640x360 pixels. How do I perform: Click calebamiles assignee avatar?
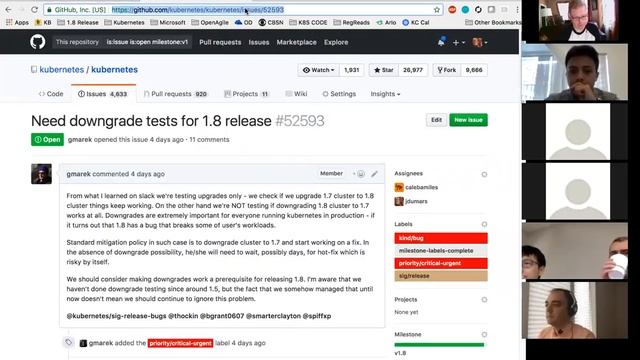coord(399,187)
